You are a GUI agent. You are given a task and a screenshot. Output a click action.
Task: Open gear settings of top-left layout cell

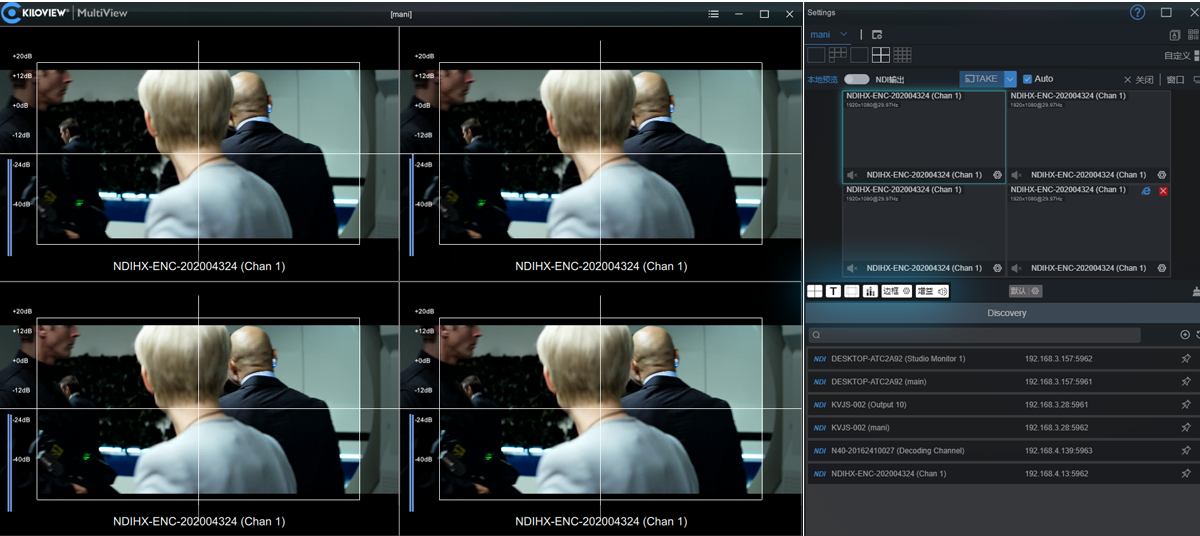click(x=997, y=175)
